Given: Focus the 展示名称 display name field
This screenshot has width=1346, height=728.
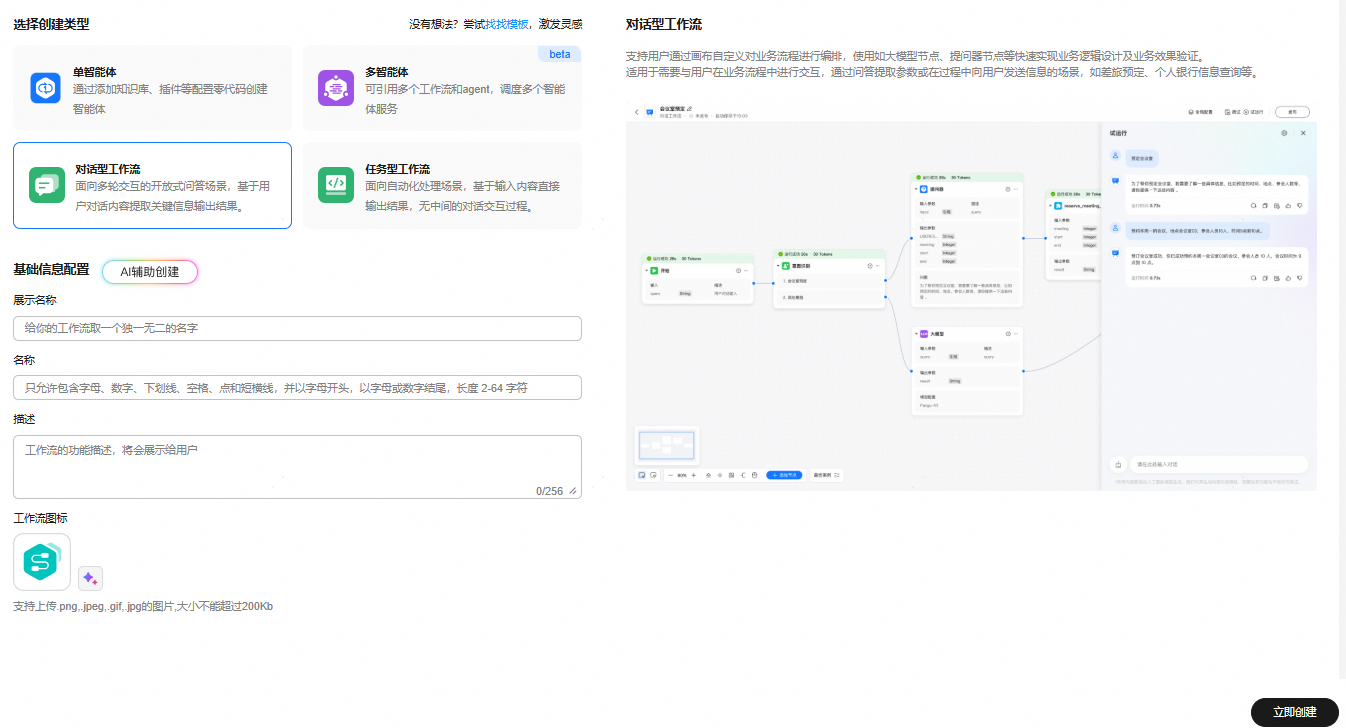Looking at the screenshot, I should [297, 328].
